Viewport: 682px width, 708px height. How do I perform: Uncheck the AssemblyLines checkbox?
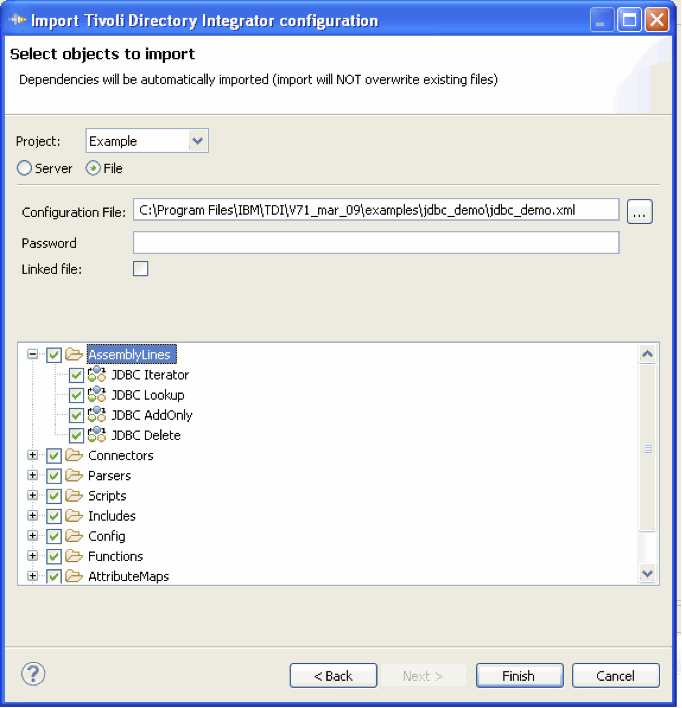tap(54, 354)
